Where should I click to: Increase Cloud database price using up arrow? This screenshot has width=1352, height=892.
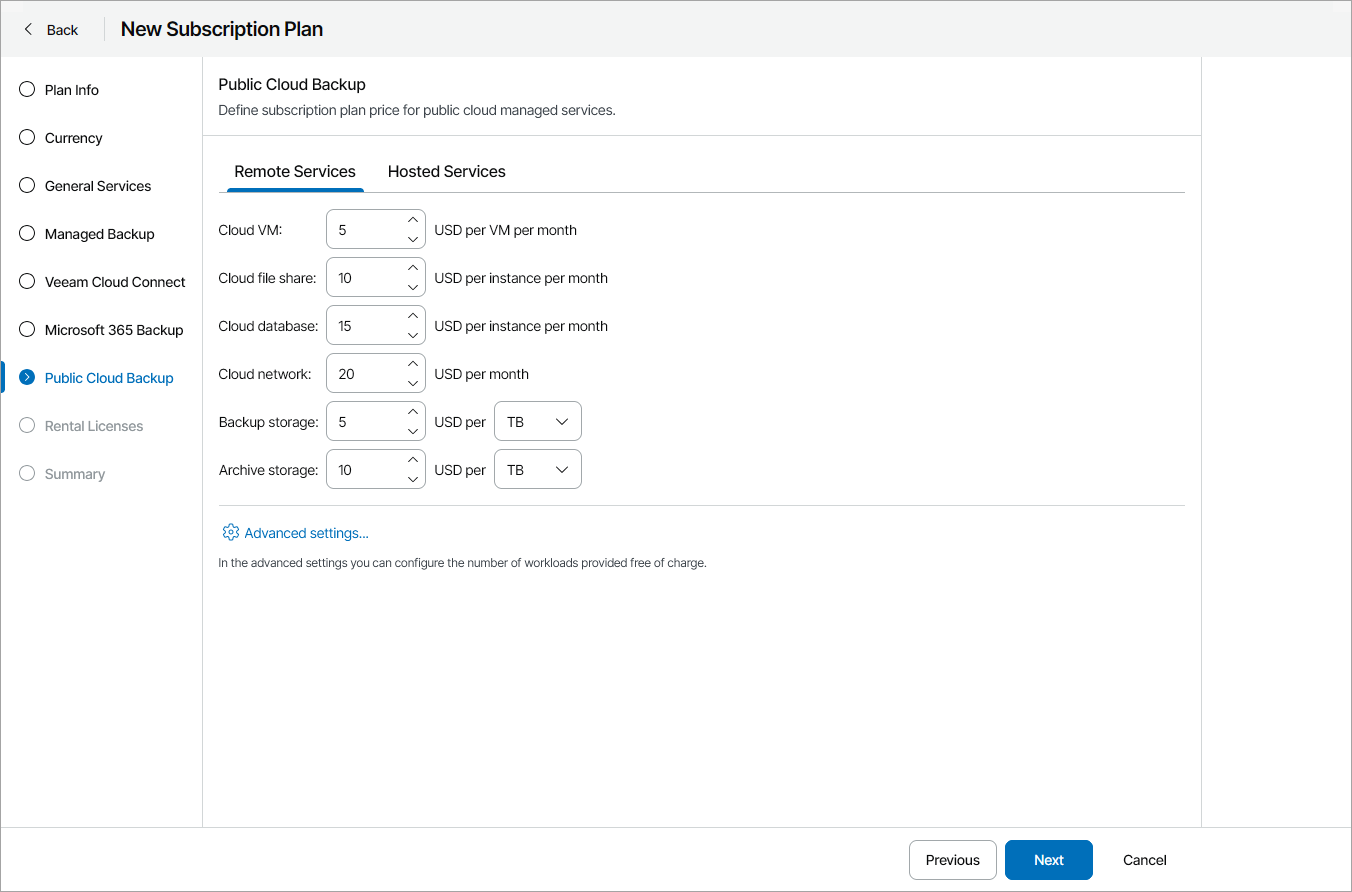[413, 316]
